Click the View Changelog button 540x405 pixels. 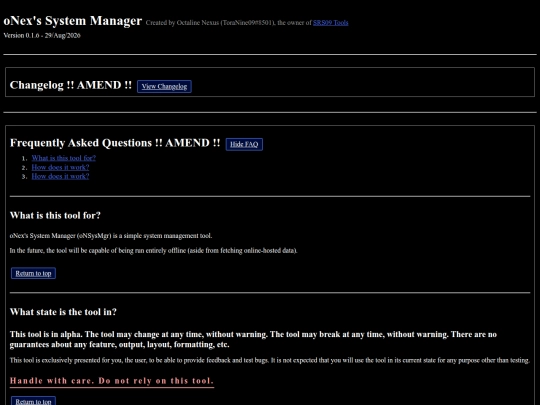164,86
